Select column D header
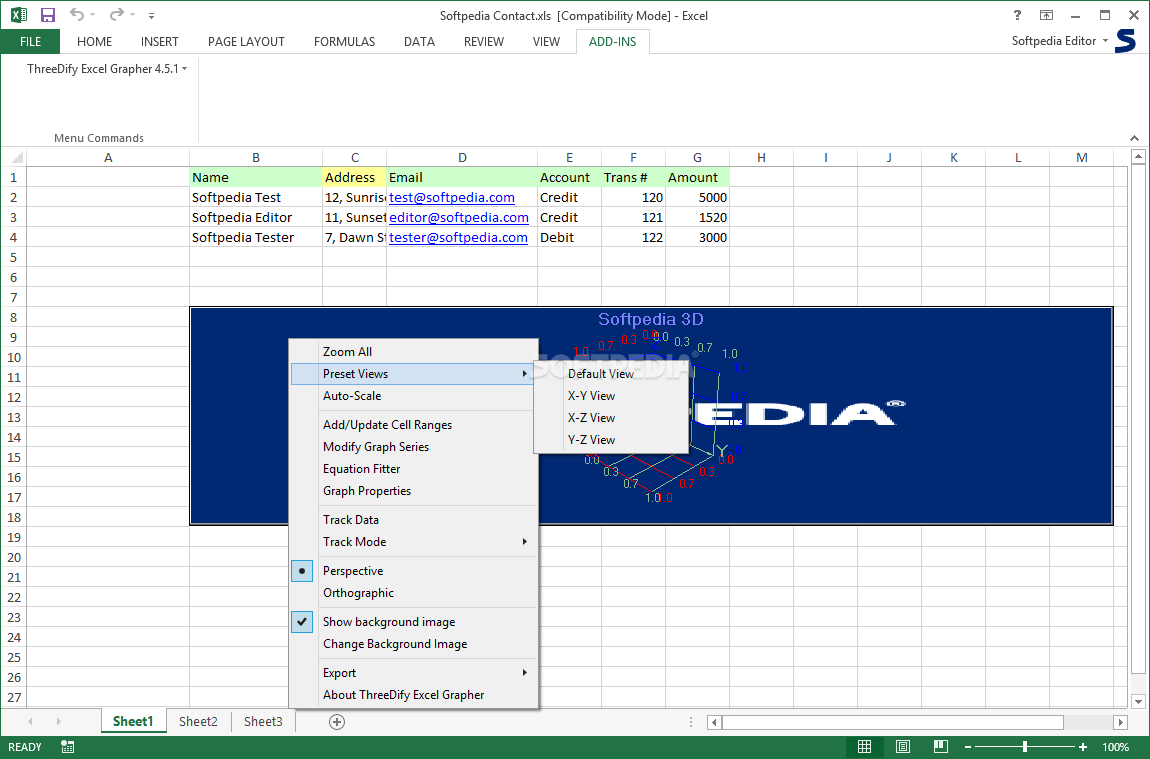The height and width of the screenshot is (759, 1150). [462, 157]
